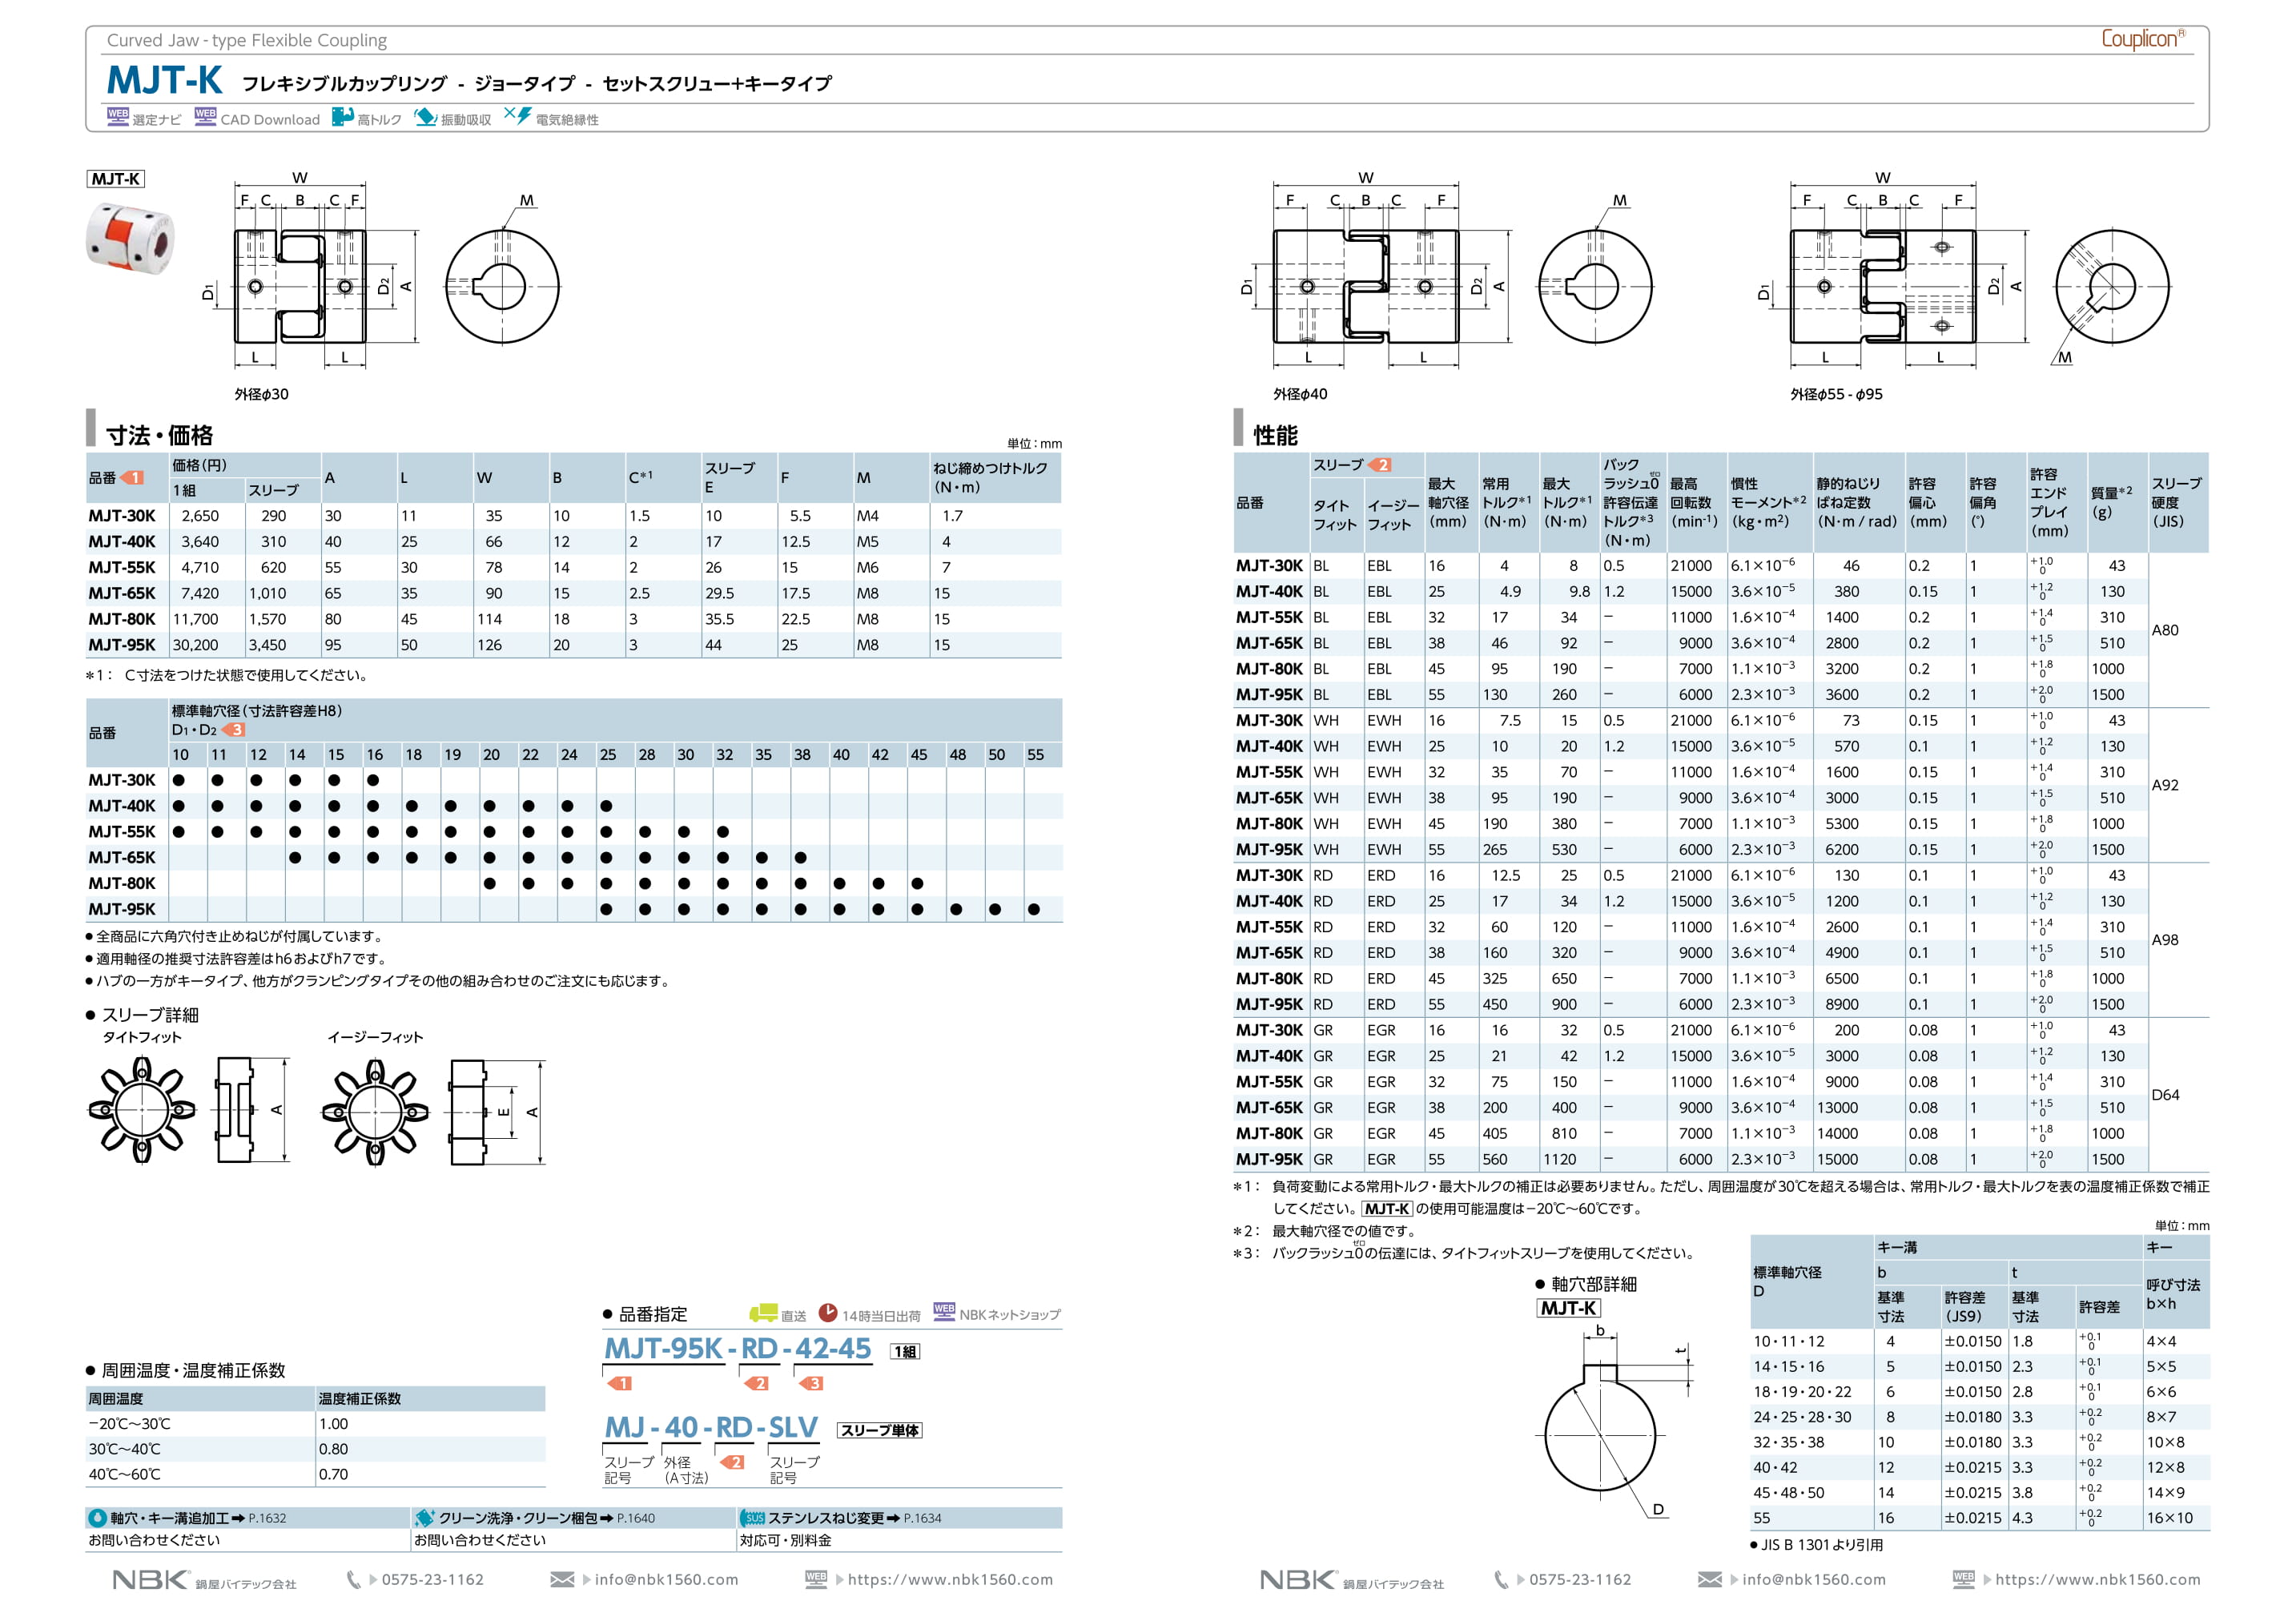Click the MJT-K product photo thumbnail

130,237
